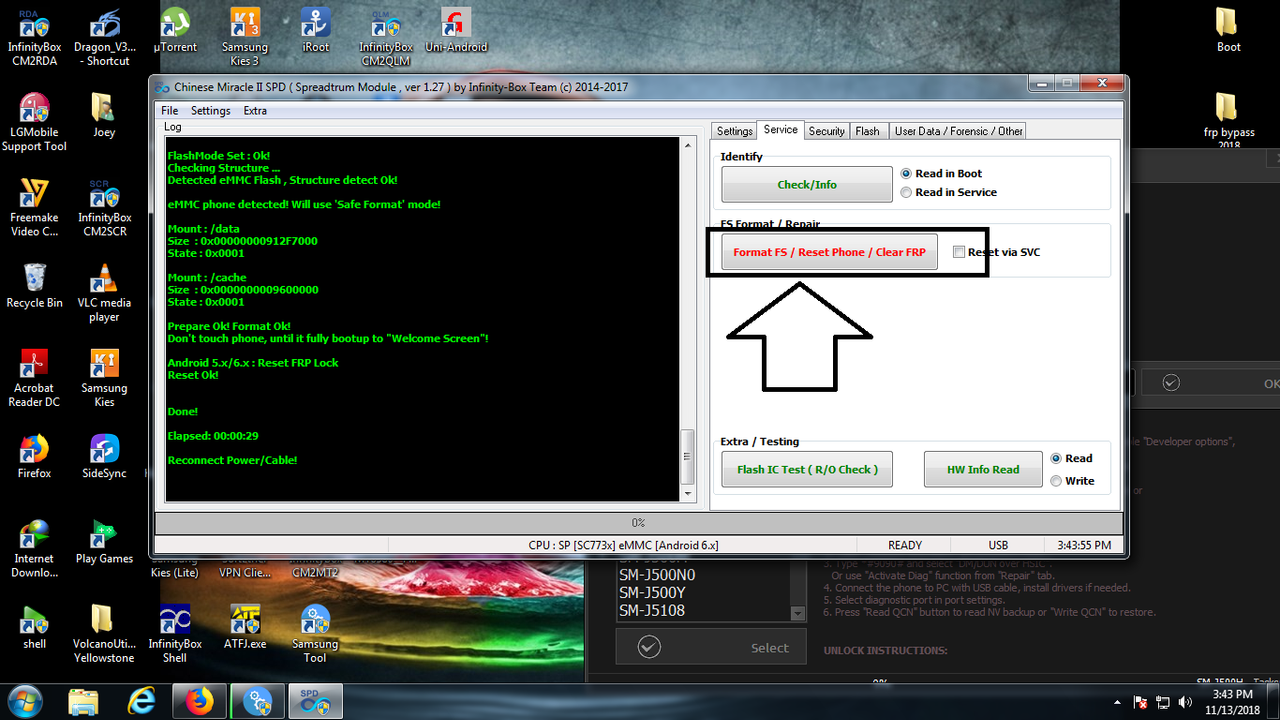The image size is (1280, 720).
Task: Open Internet Explorer from taskbar
Action: tap(141, 701)
